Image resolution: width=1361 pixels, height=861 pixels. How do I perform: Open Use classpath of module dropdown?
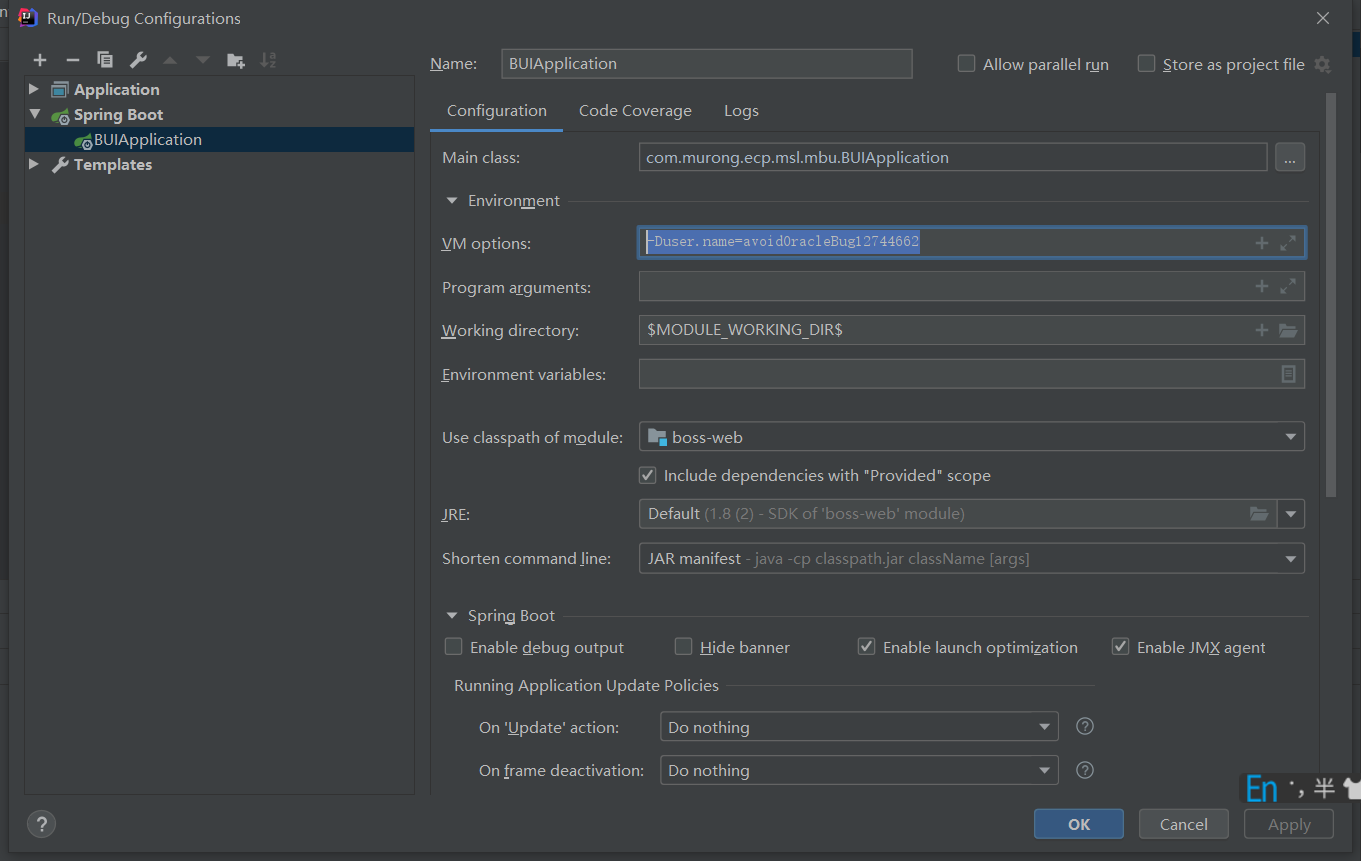[x=971, y=437]
